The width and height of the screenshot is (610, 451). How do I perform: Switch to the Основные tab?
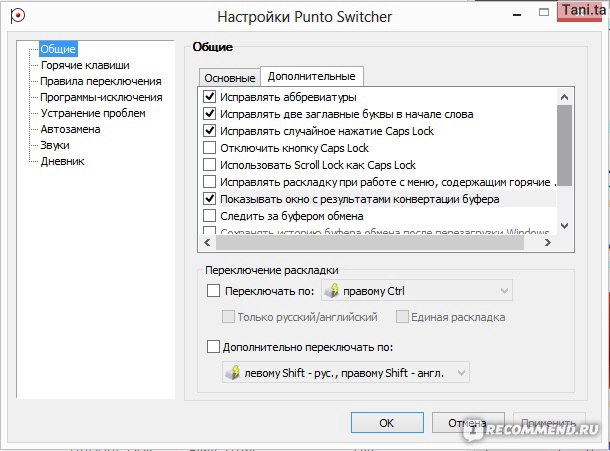[x=230, y=78]
